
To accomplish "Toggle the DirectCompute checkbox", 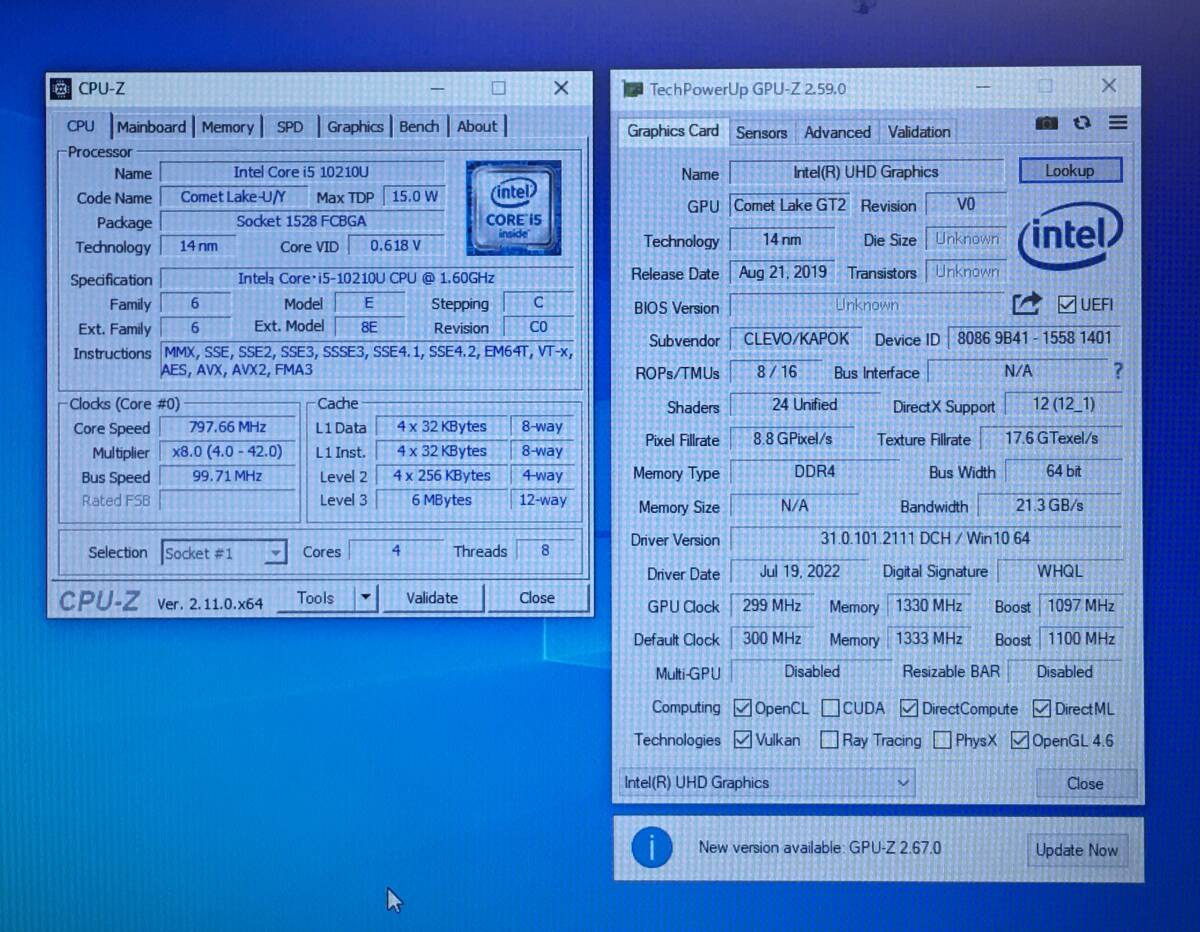I will click(909, 708).
